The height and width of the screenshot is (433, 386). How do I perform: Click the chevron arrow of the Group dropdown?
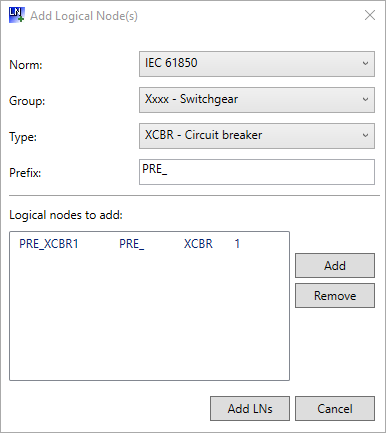pyautogui.click(x=365, y=99)
